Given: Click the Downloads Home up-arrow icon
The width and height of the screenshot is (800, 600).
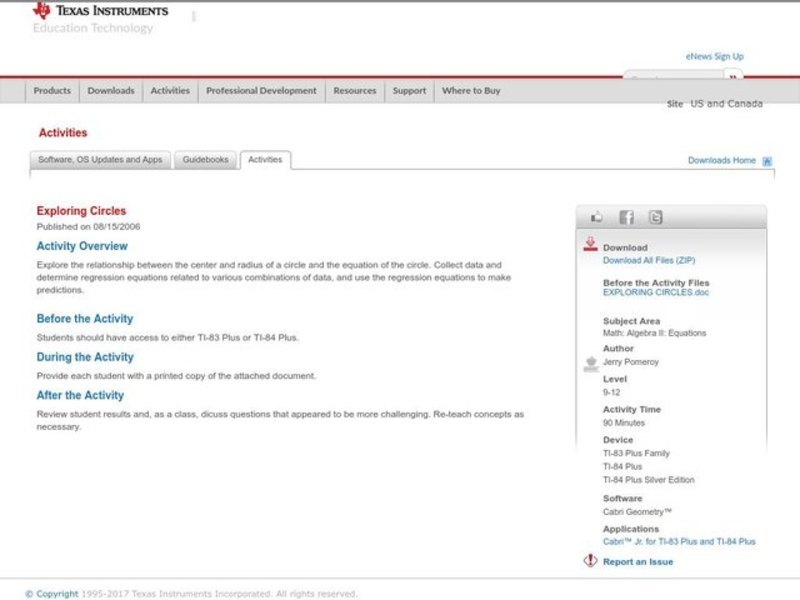Looking at the screenshot, I should pyautogui.click(x=767, y=161).
